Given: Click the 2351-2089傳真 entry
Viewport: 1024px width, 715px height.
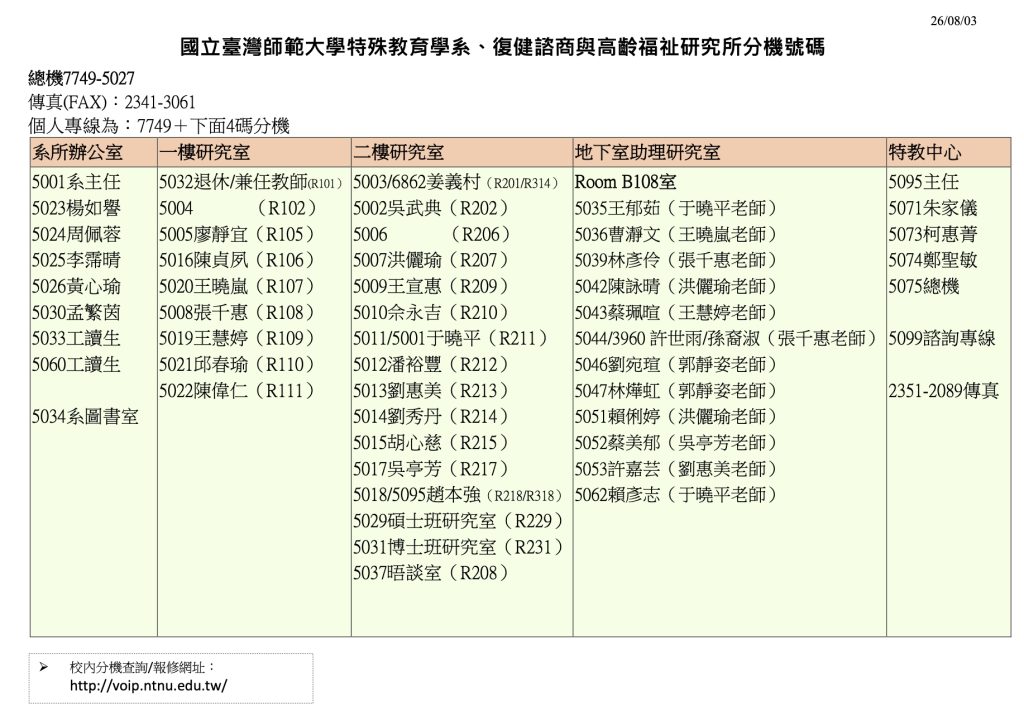Looking at the screenshot, I should [x=944, y=391].
